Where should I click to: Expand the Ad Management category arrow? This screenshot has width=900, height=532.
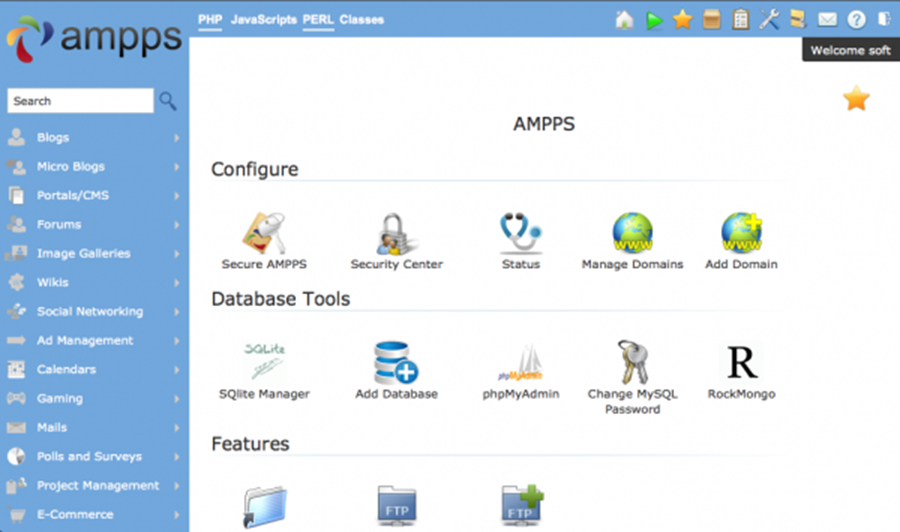click(x=177, y=341)
